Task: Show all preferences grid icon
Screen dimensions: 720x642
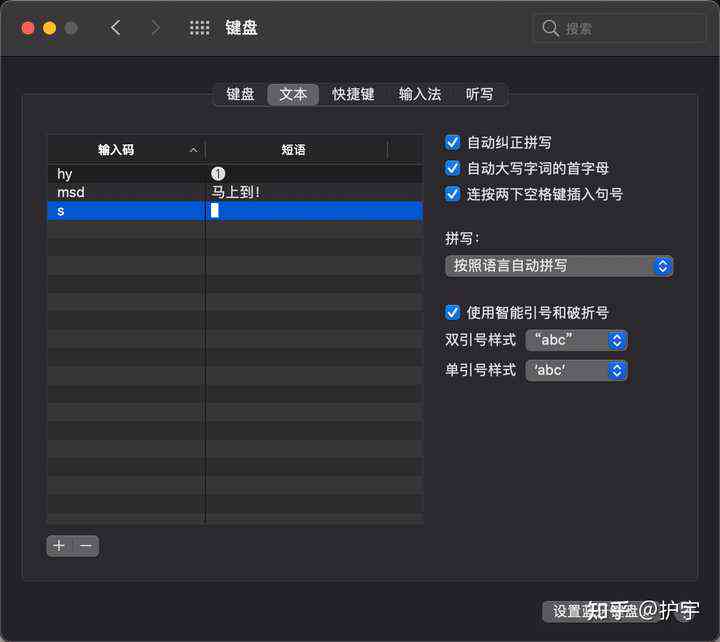Action: 199,28
